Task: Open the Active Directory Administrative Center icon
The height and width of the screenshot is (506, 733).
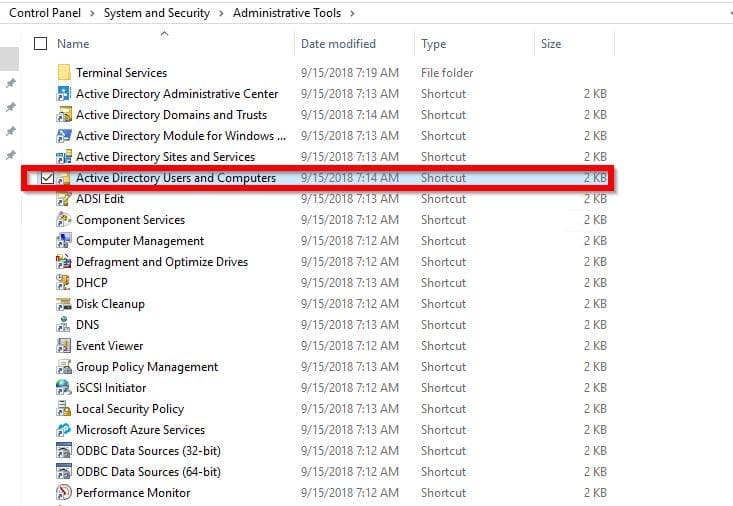Action: (64, 94)
